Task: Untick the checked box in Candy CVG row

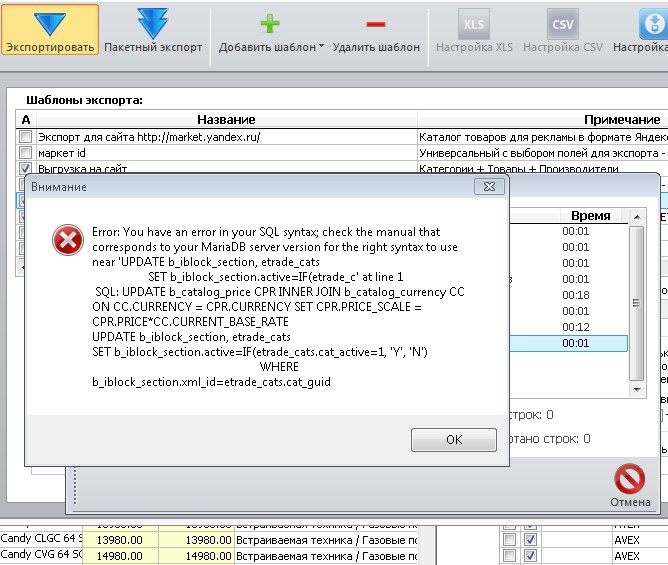Action: pos(530,556)
